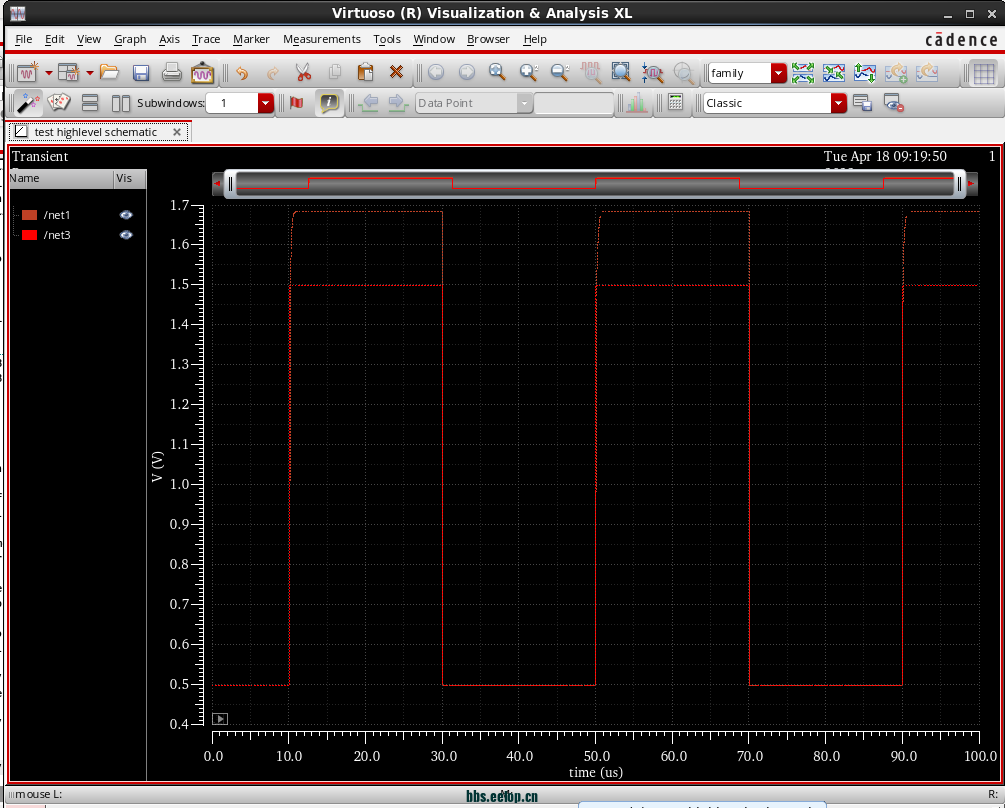The height and width of the screenshot is (808, 1005).
Task: Open the Edit menu
Action: coord(54,39)
